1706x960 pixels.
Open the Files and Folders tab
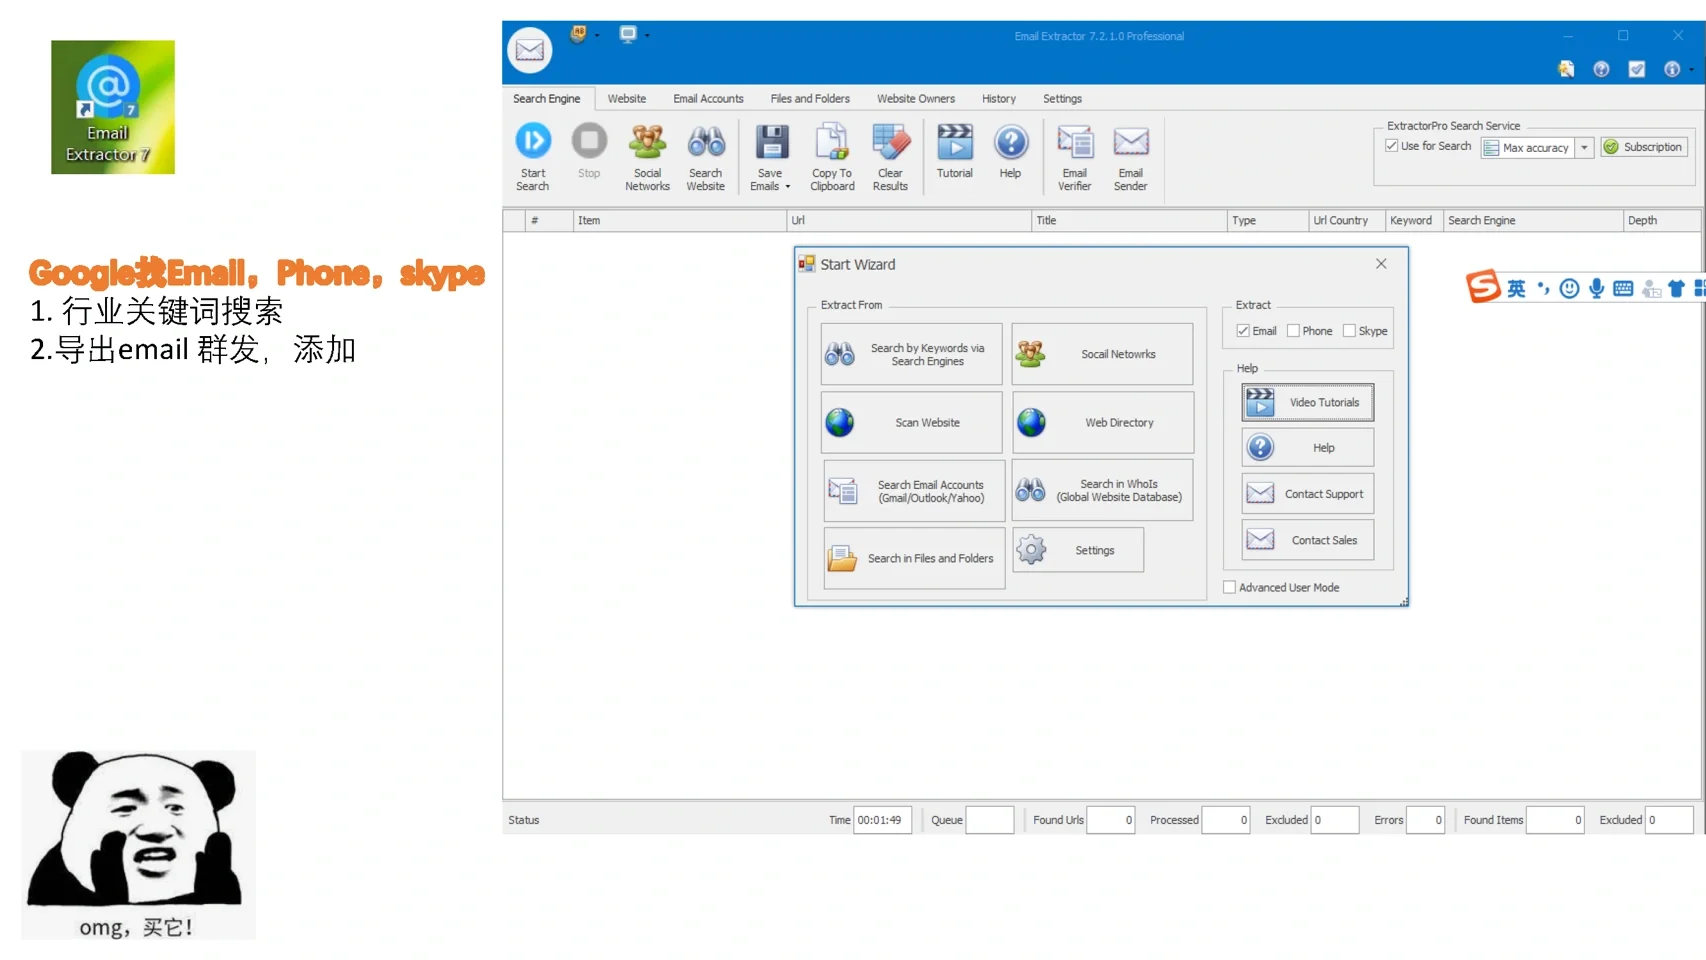(810, 98)
